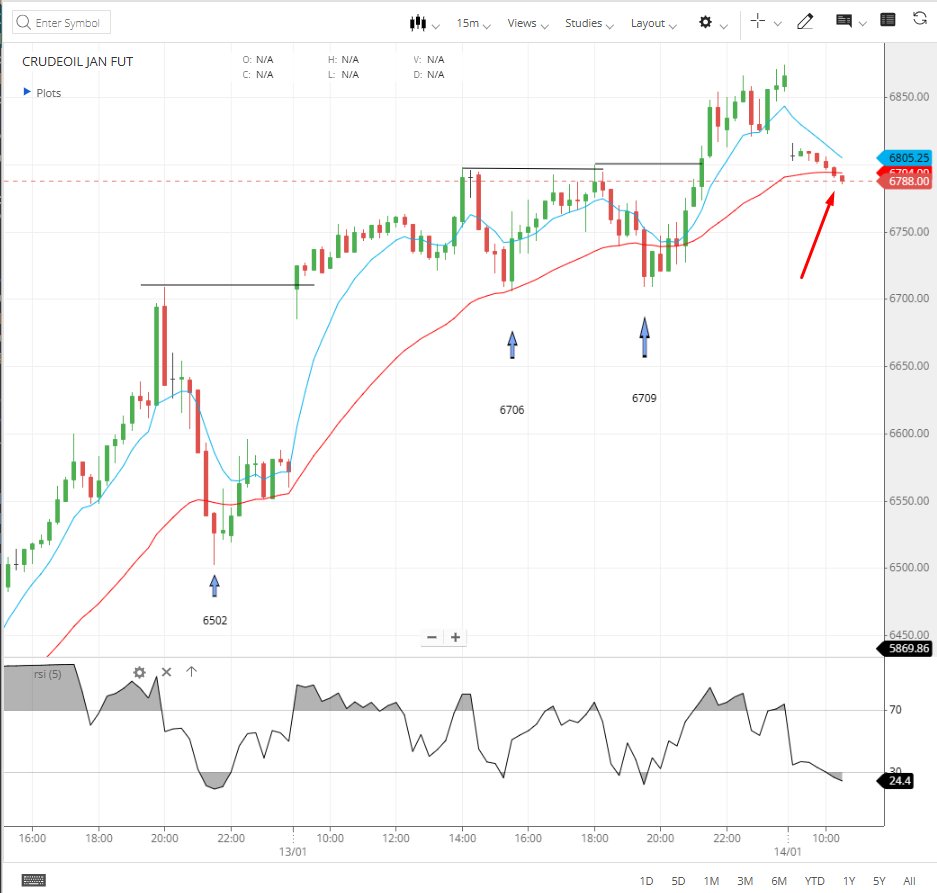Click the 13/01 date label
This screenshot has width=937, height=893.
coord(293,852)
